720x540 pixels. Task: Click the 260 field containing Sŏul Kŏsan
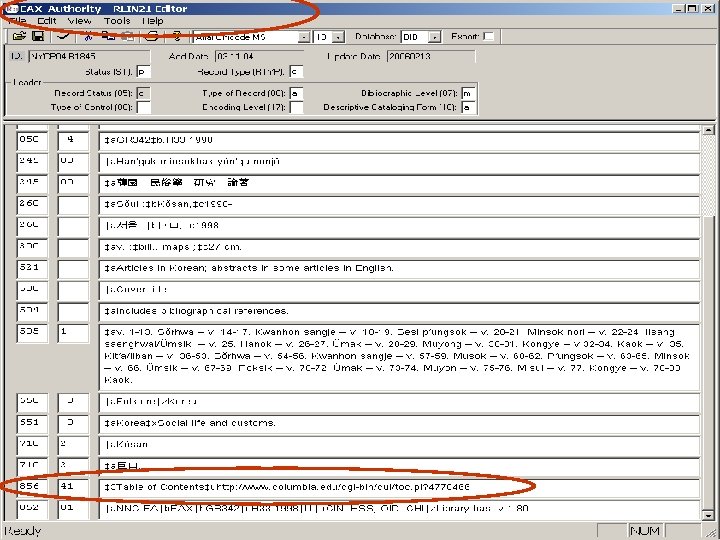(399, 205)
